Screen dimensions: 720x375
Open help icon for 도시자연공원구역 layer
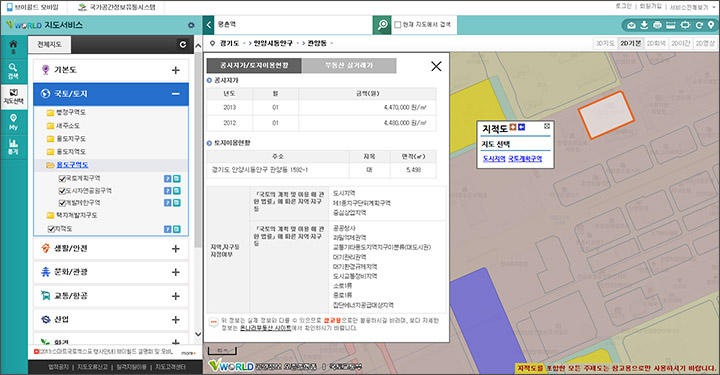(168, 190)
